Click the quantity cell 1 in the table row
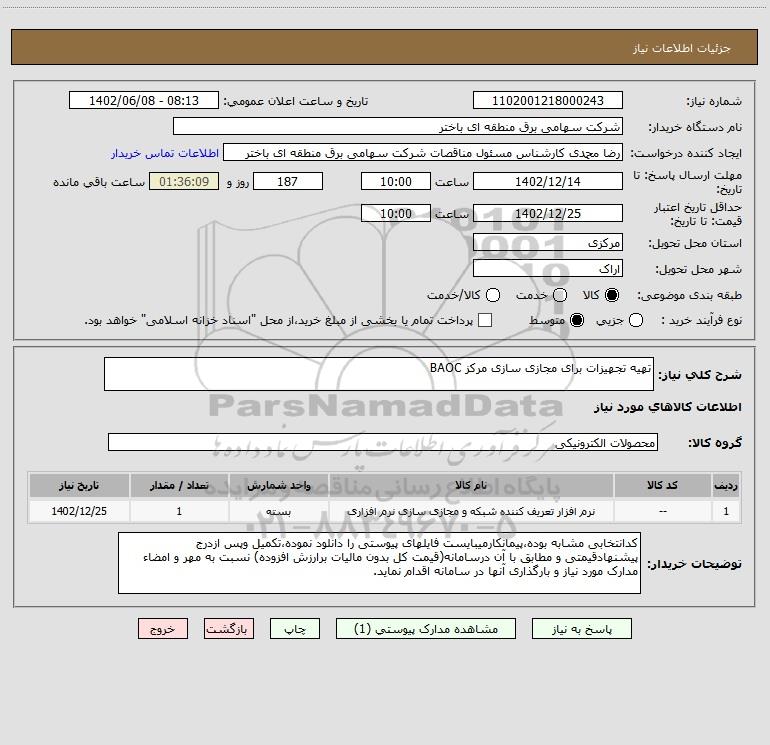This screenshot has height=745, width=770. click(179, 511)
